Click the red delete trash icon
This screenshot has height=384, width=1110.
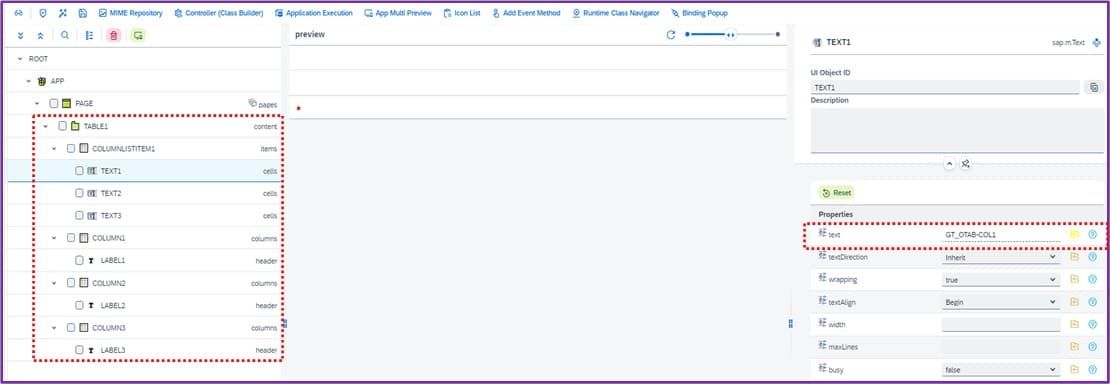pos(114,35)
